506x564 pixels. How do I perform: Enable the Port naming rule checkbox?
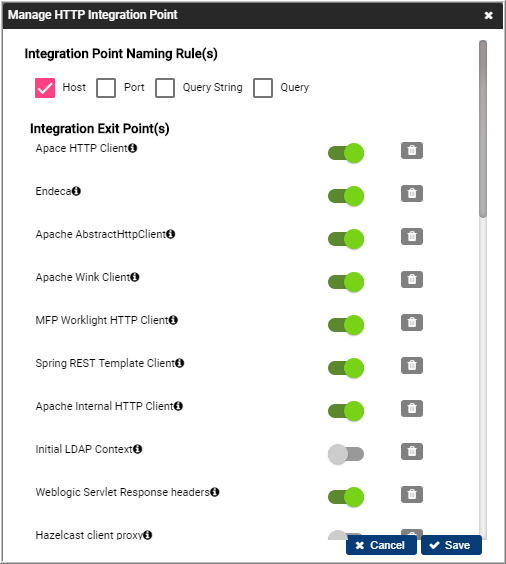coord(106,88)
